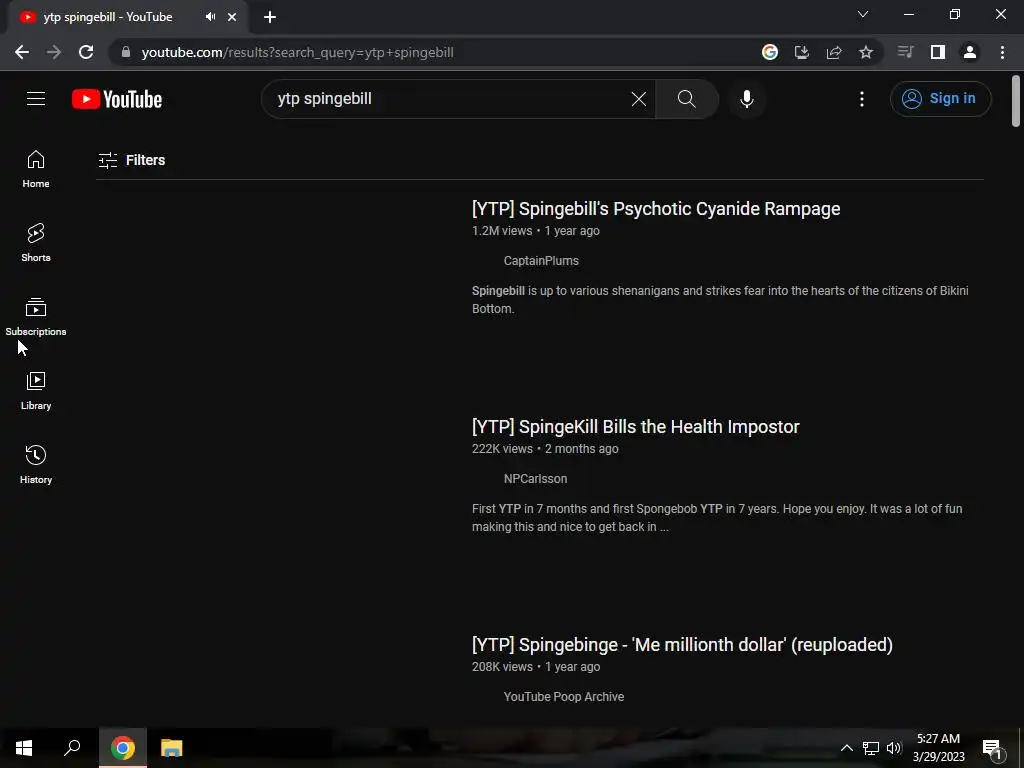This screenshot has height=768, width=1024.
Task: Open the Home sidebar item
Action: (36, 169)
